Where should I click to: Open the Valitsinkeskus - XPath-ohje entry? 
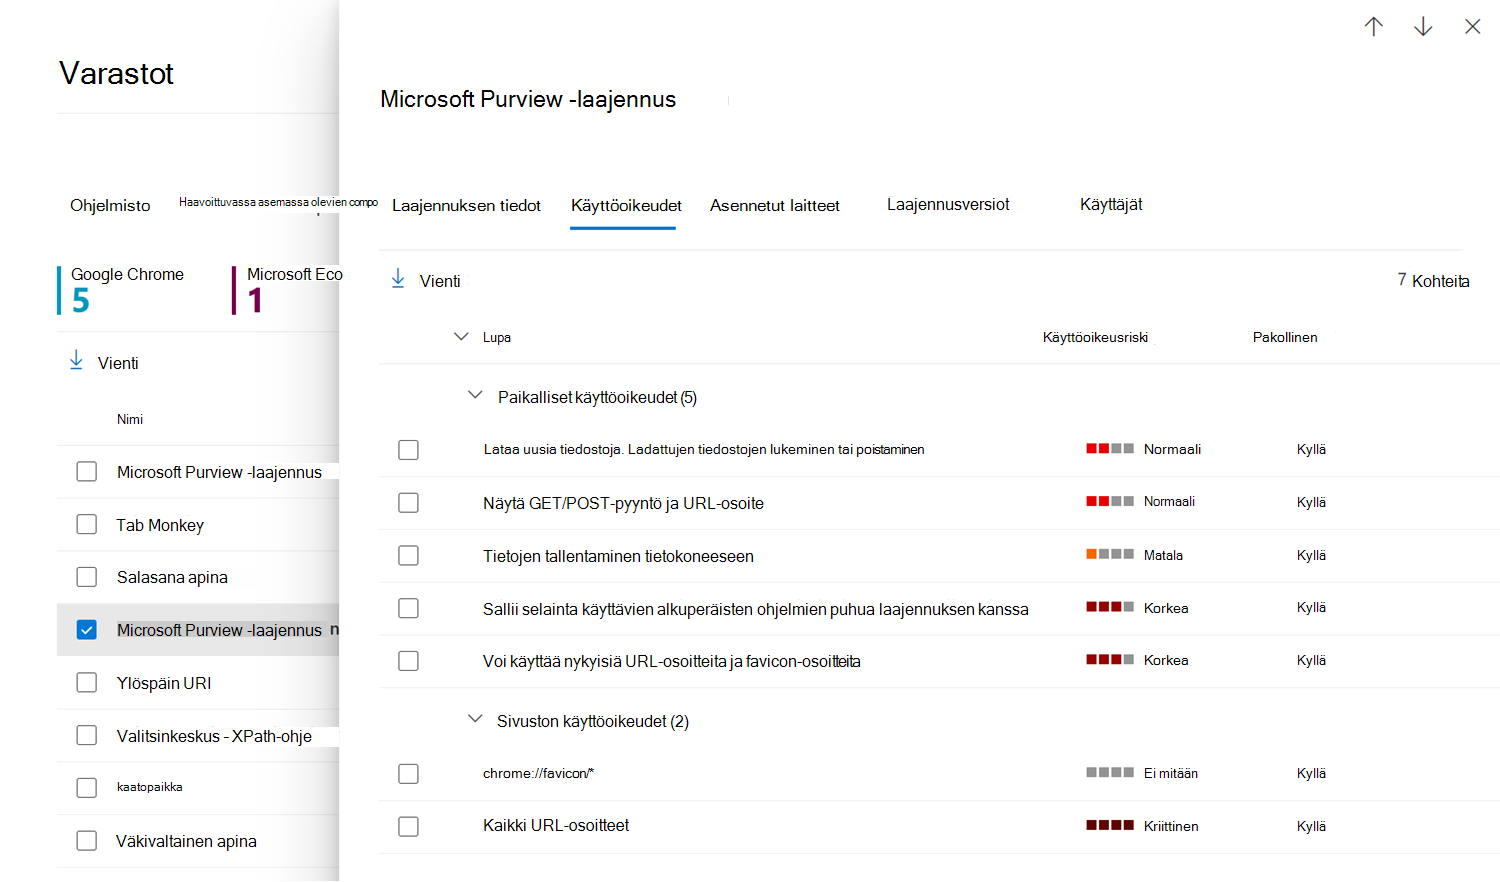tap(214, 736)
